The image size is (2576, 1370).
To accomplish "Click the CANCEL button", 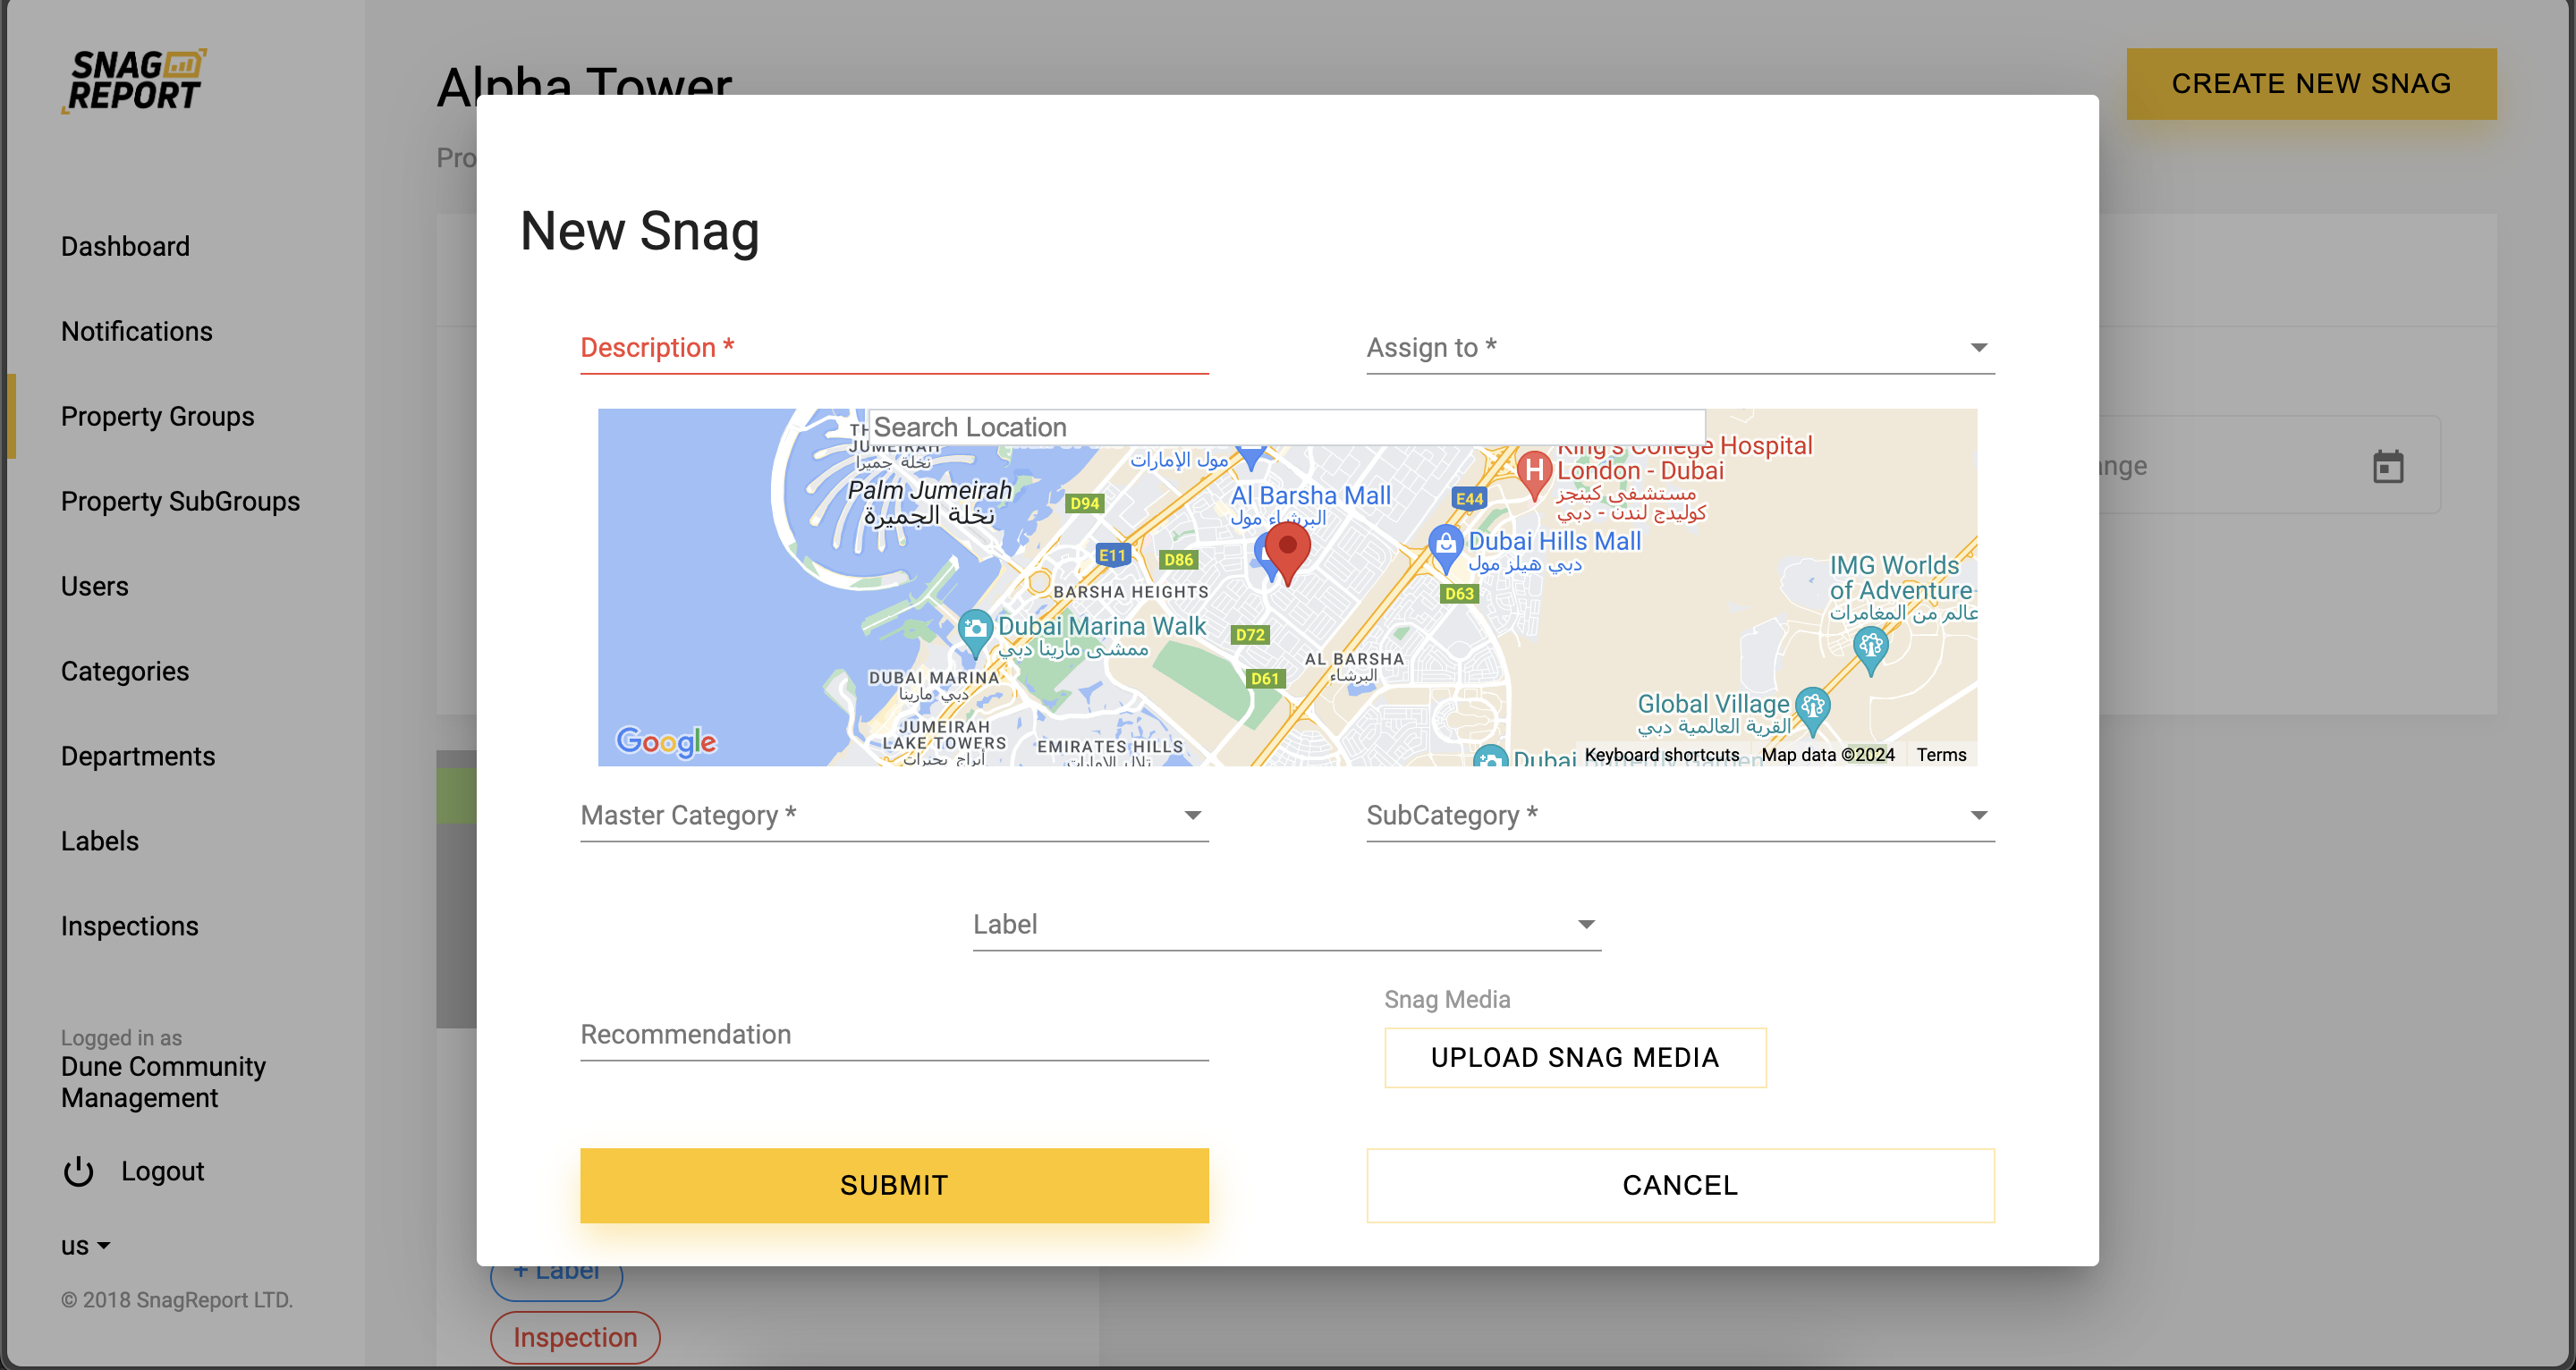I will tap(1680, 1185).
